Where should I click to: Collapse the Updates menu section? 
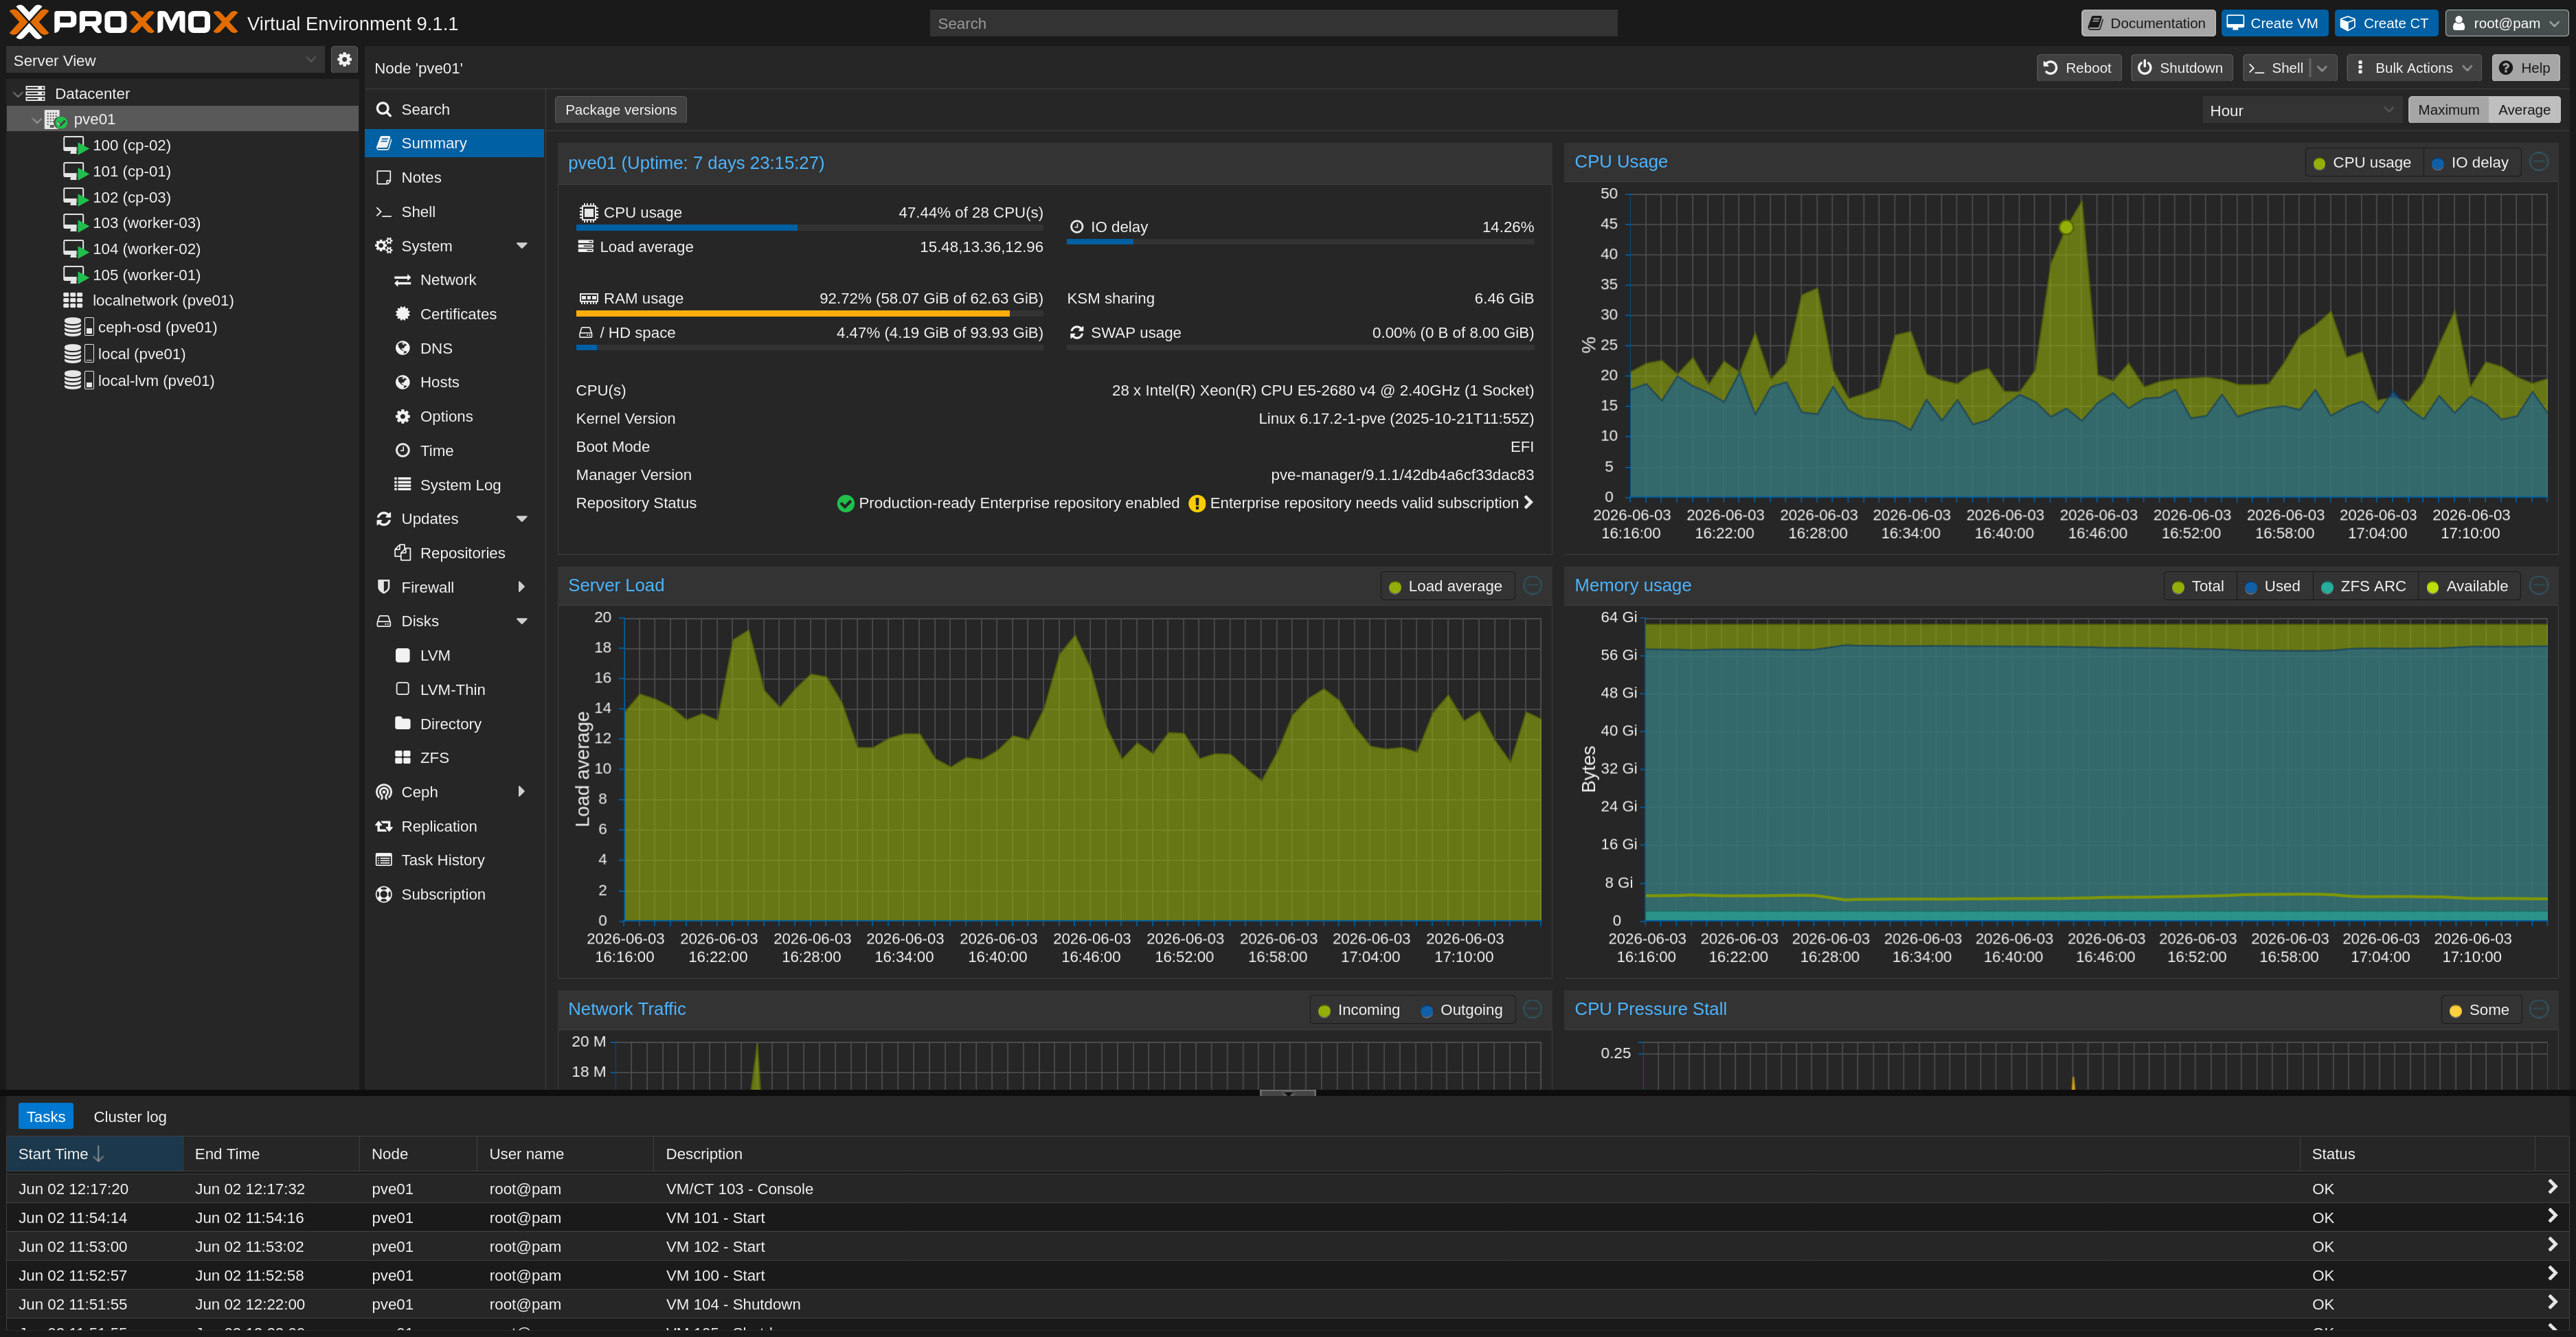(x=522, y=519)
